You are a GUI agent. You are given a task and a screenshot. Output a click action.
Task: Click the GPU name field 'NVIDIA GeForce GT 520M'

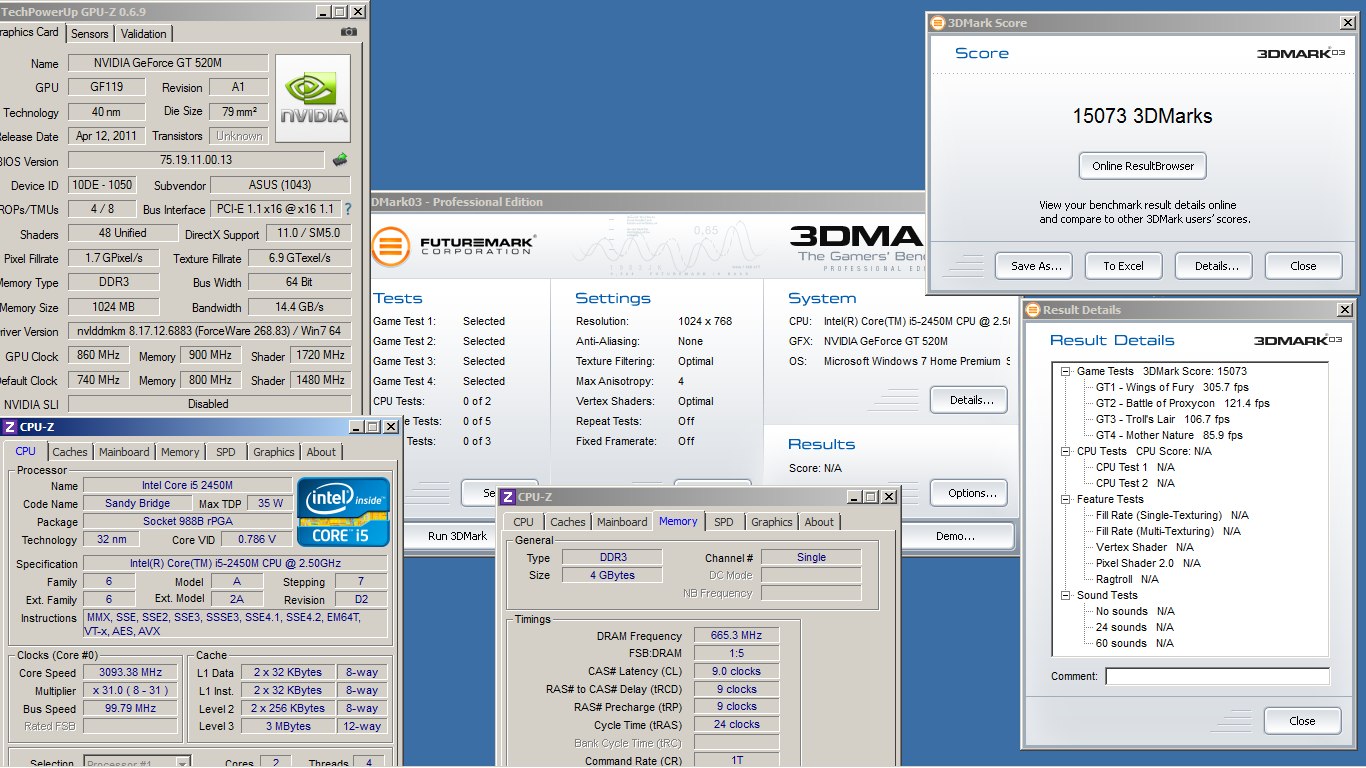pos(168,63)
